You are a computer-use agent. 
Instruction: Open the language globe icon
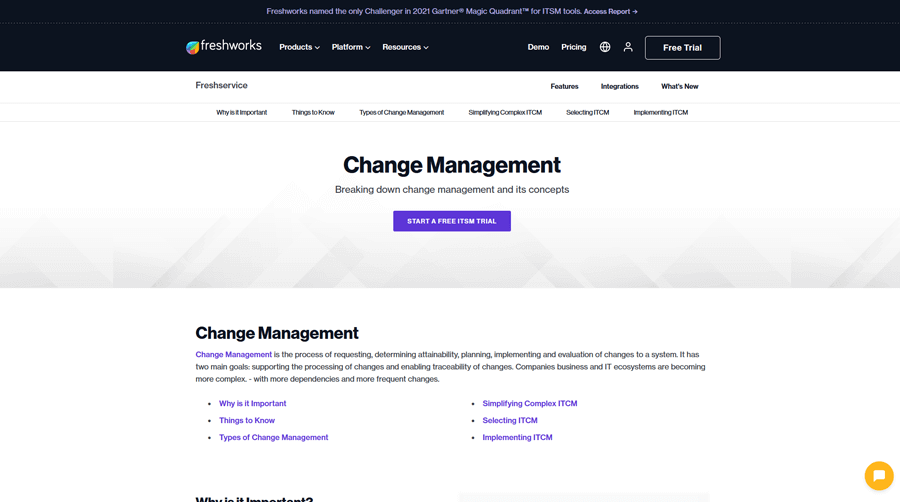tap(605, 47)
